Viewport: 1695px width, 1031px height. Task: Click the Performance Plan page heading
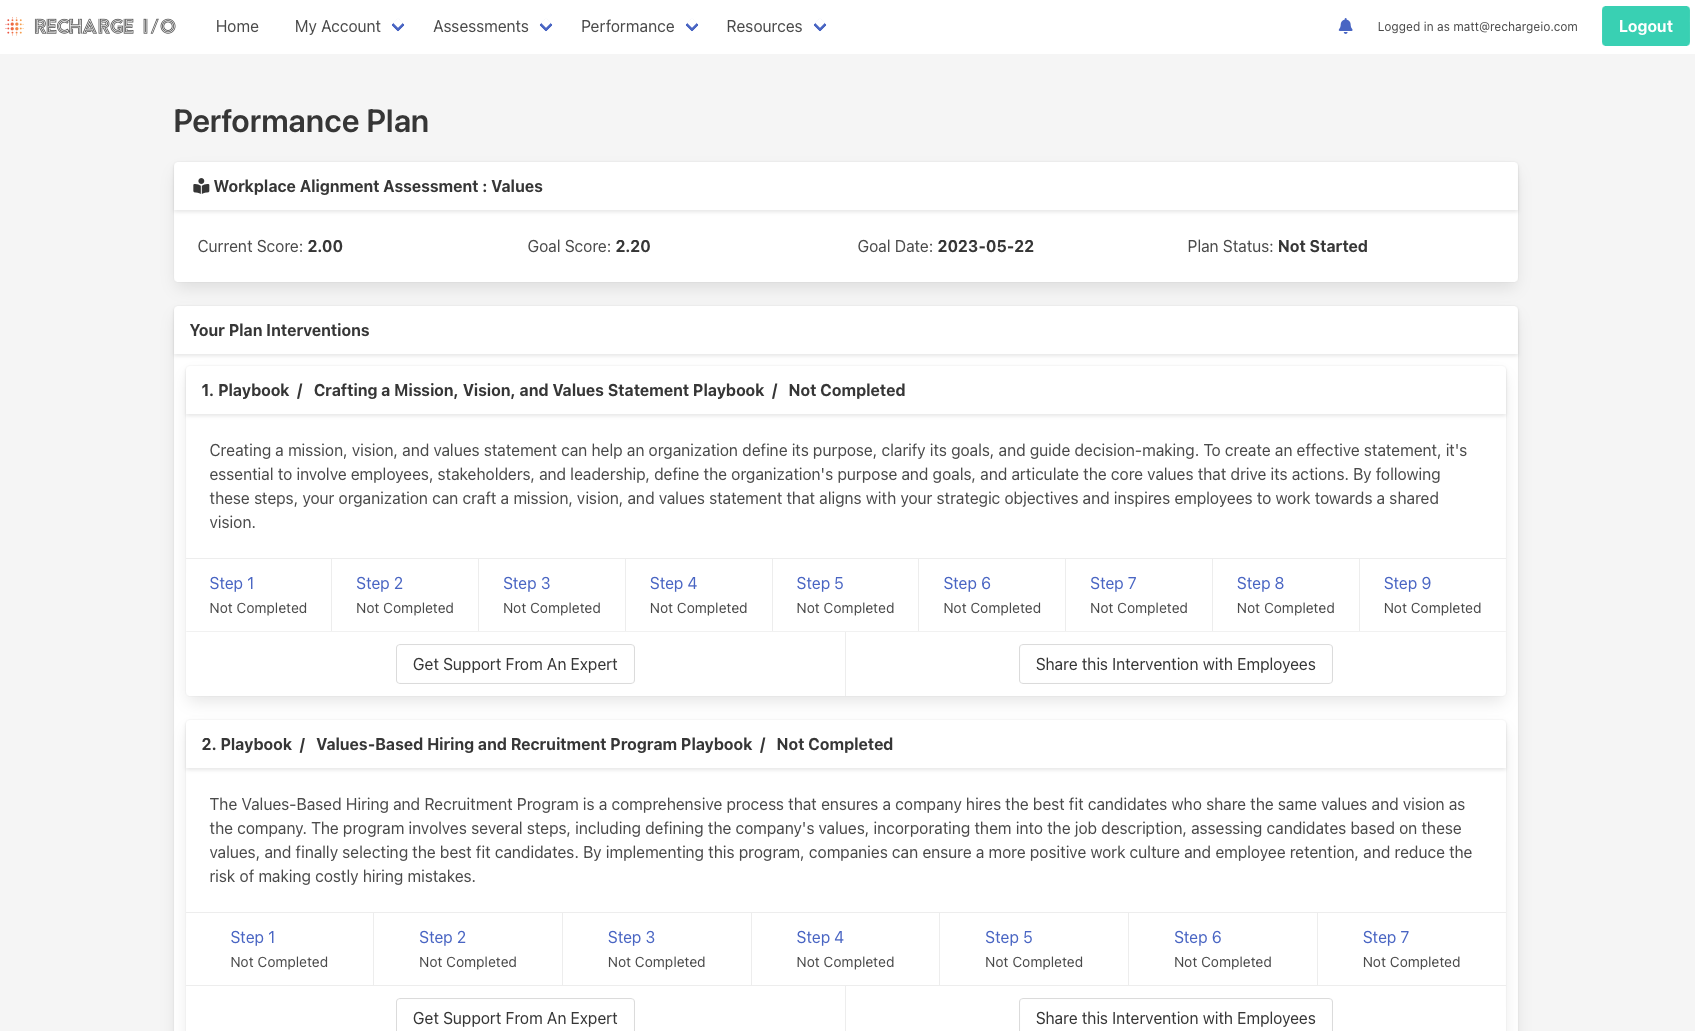coord(301,121)
